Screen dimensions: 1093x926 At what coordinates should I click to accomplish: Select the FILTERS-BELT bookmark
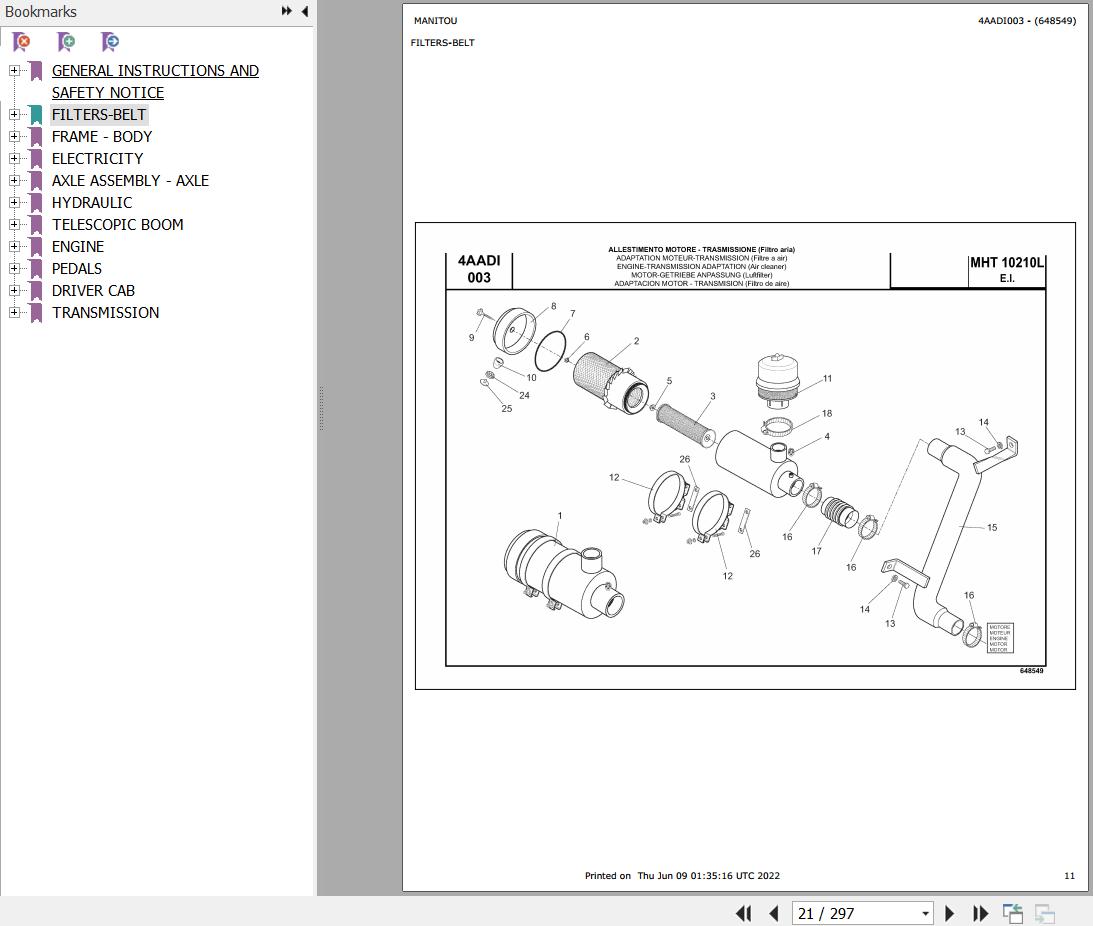point(99,114)
